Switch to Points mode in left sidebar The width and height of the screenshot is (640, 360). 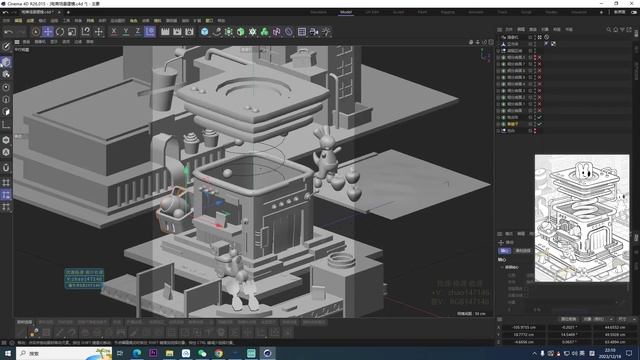6,87
